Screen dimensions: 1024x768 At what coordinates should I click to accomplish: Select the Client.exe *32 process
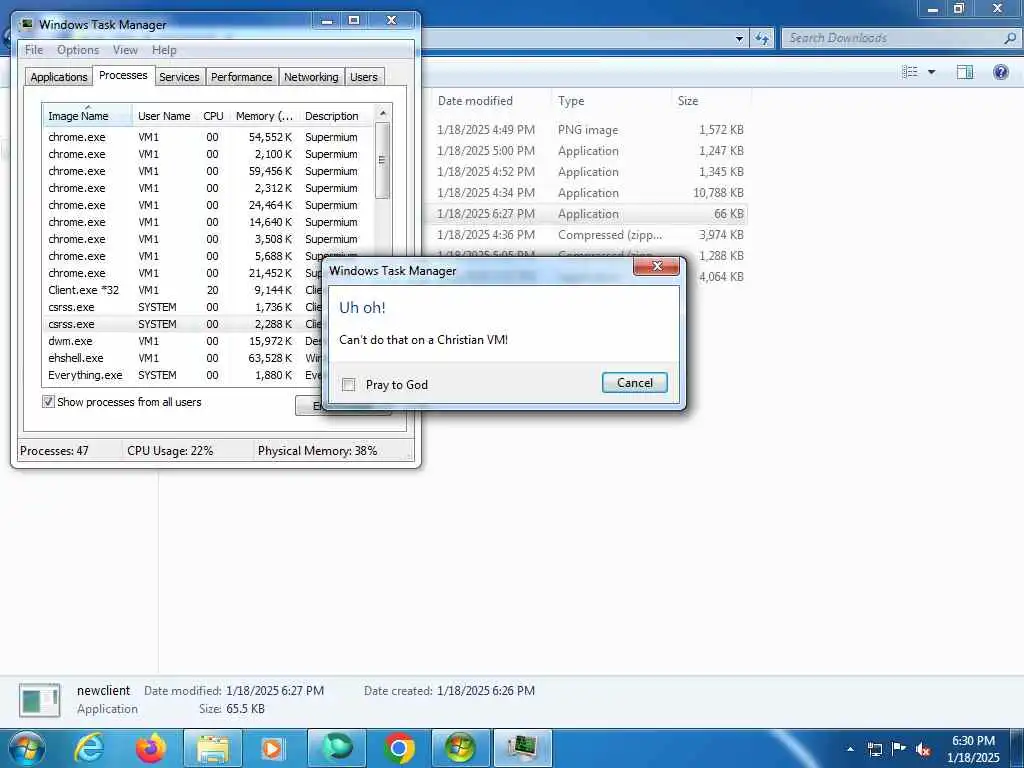coord(208,290)
